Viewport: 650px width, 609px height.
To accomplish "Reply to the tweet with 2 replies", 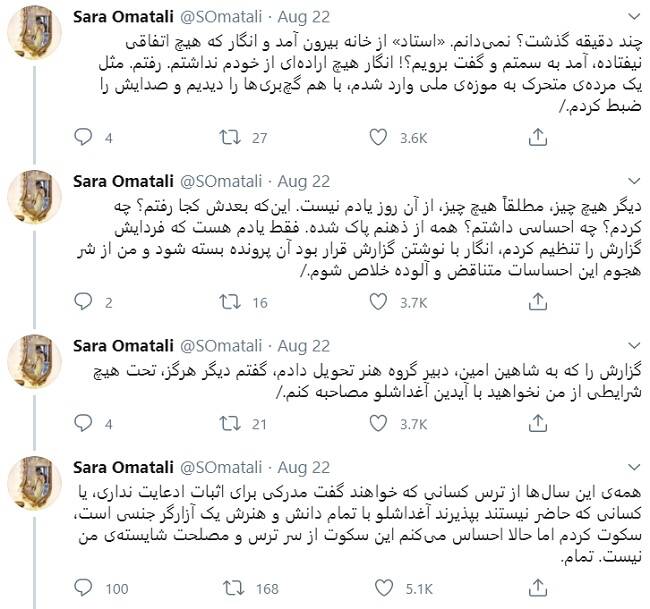I will coord(84,303).
